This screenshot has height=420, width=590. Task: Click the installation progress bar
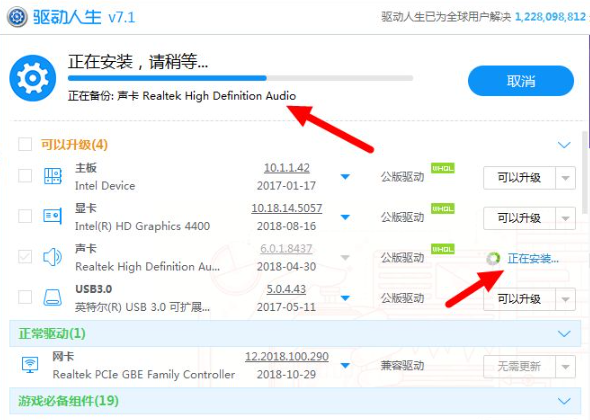pyautogui.click(x=240, y=78)
